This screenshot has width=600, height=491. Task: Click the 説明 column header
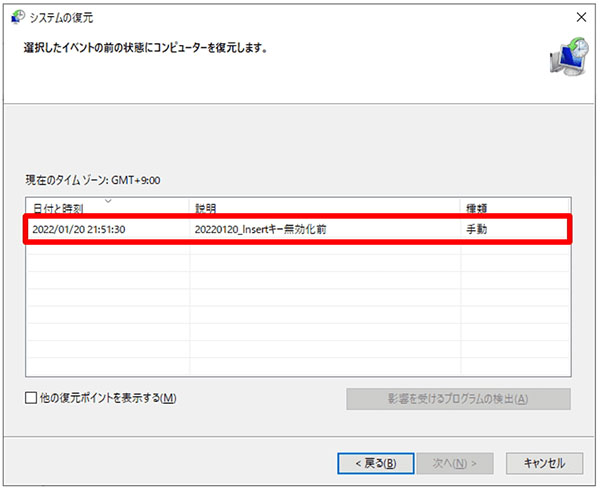coord(324,207)
